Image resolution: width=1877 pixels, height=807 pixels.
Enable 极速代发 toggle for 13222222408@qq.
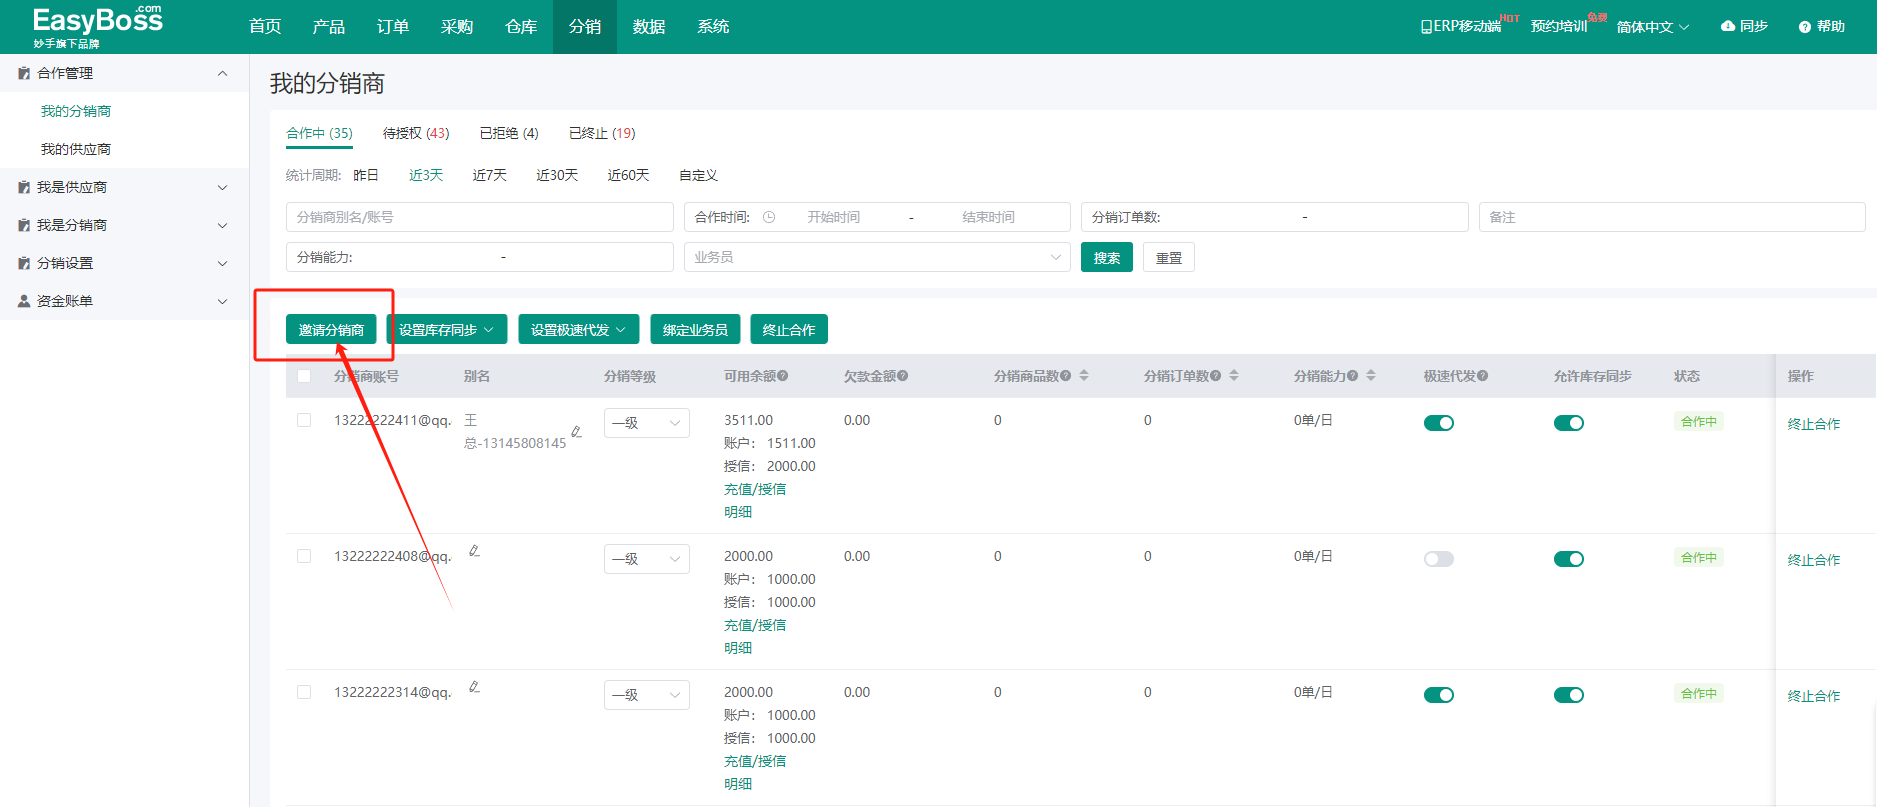(x=1439, y=559)
